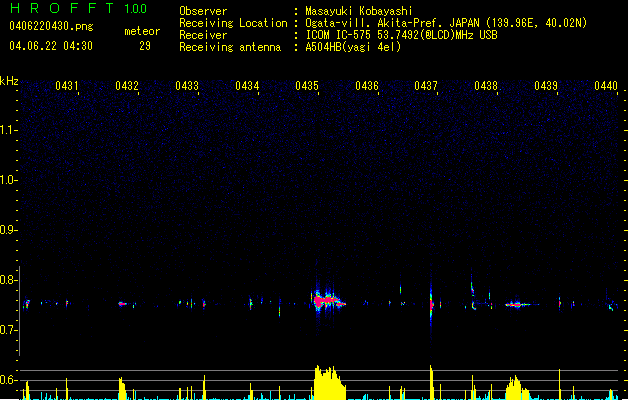The width and height of the screenshot is (629, 400).
Task: Click the Ogata-vill. Akita-Pref. JAPAN location text
Action: (x=446, y=23)
